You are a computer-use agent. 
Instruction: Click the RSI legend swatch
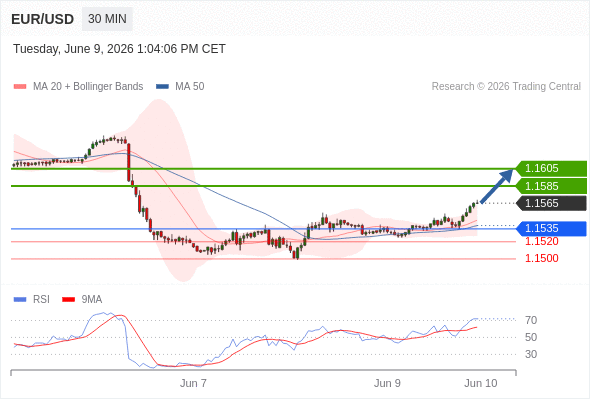point(20,300)
